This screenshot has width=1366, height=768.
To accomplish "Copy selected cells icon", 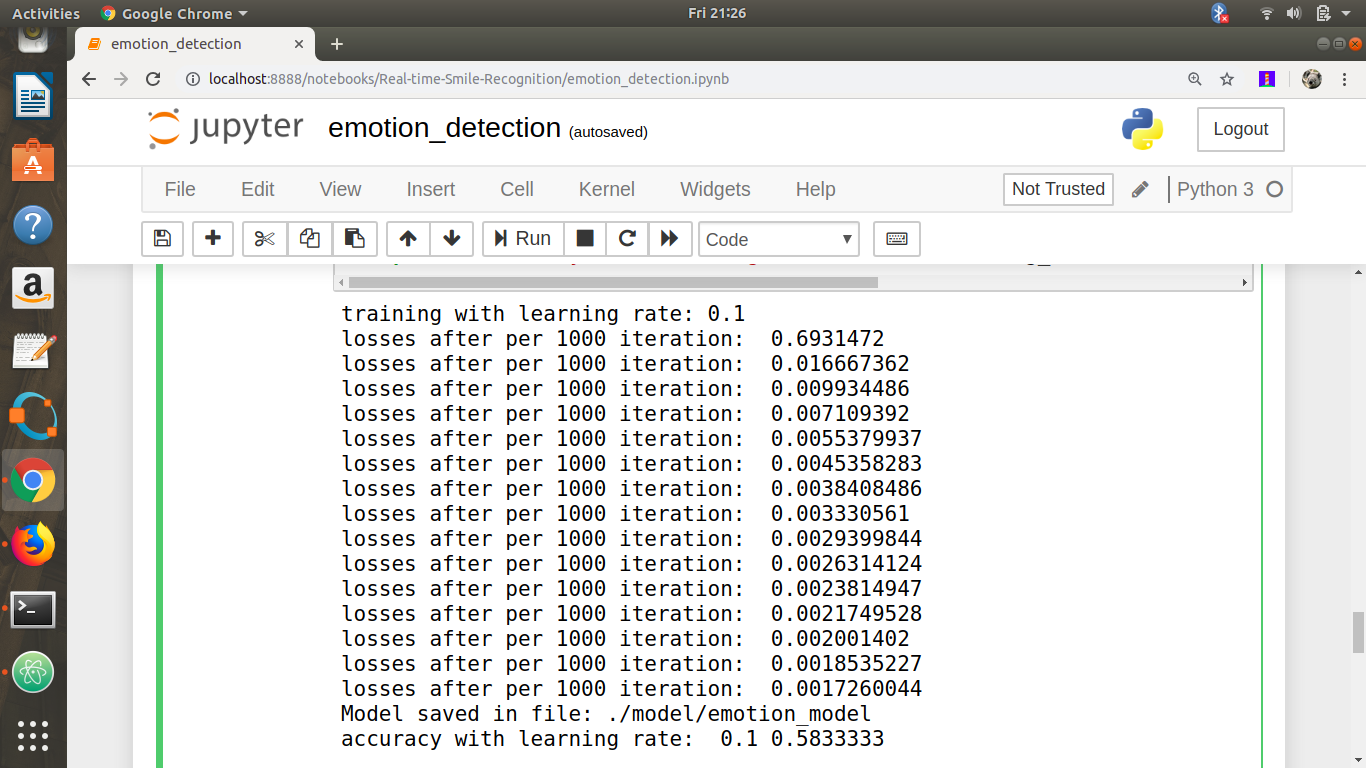I will [x=309, y=239].
